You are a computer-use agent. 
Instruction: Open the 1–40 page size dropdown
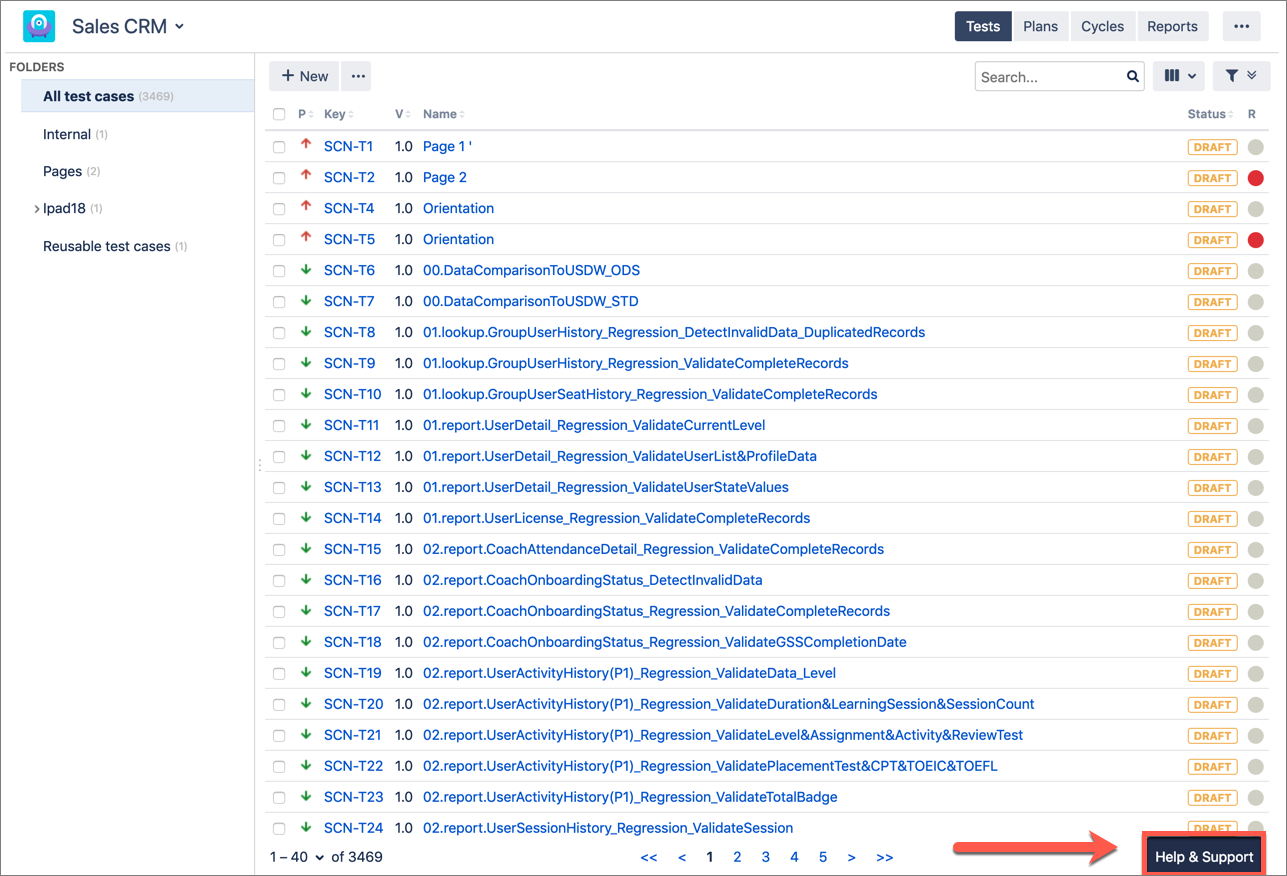click(297, 857)
